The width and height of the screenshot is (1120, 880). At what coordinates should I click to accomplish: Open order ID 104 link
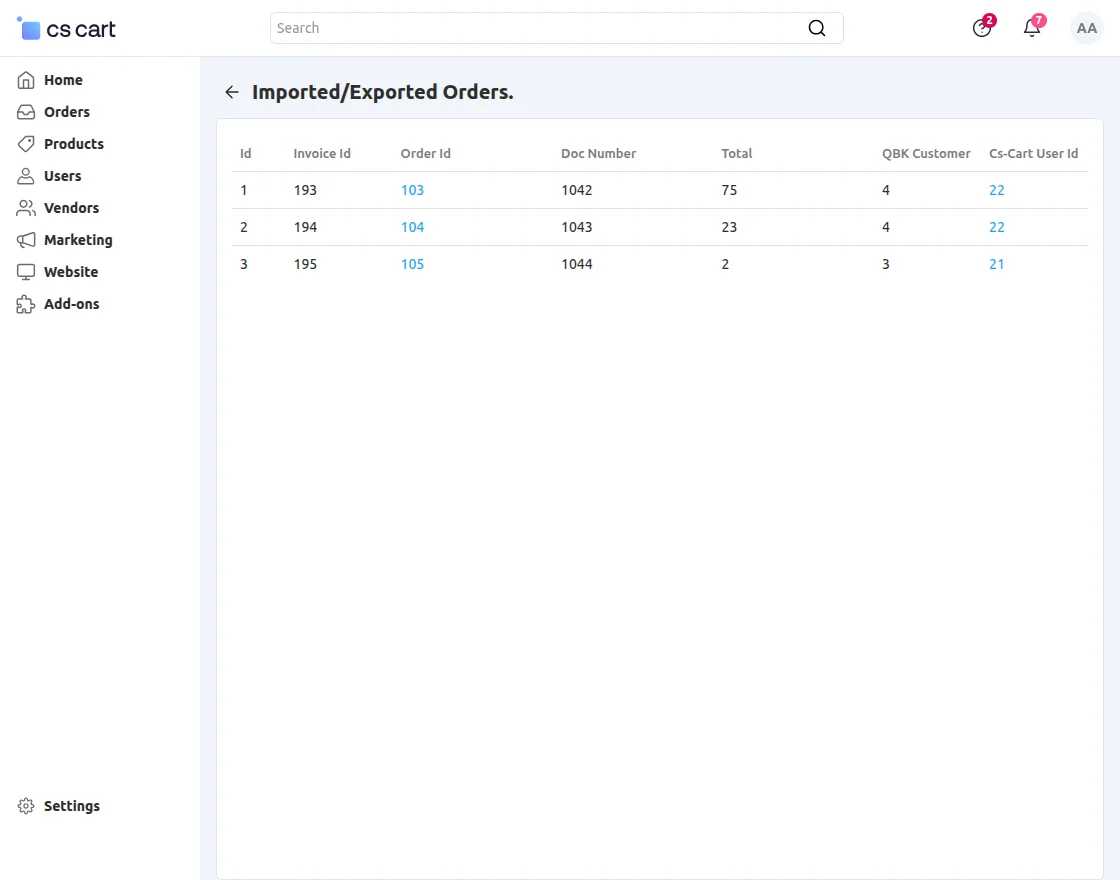412,227
